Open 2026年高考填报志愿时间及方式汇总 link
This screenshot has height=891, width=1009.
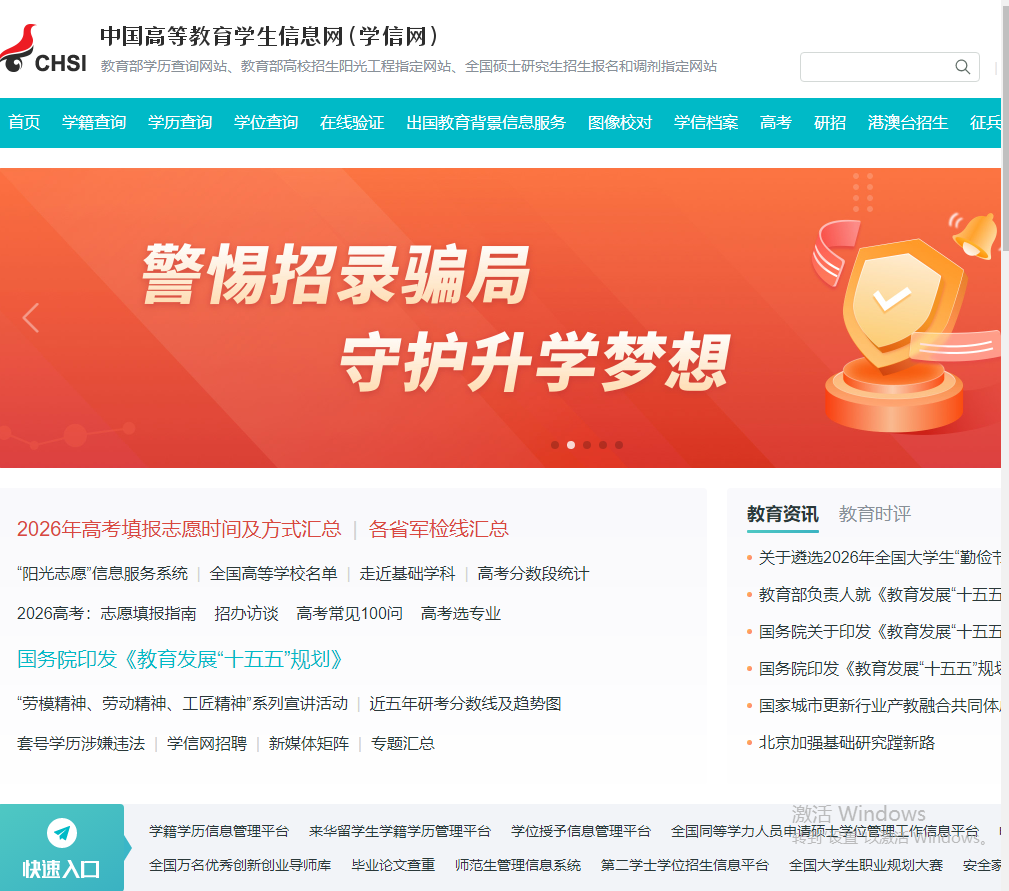[179, 529]
